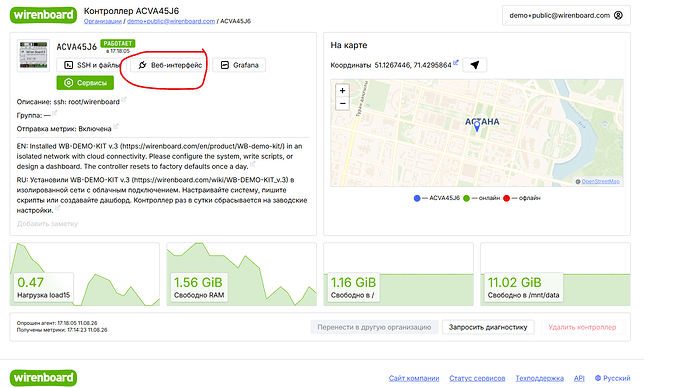The image size is (690, 388).
Task: Click the green онлайн legend dot
Action: (466, 198)
